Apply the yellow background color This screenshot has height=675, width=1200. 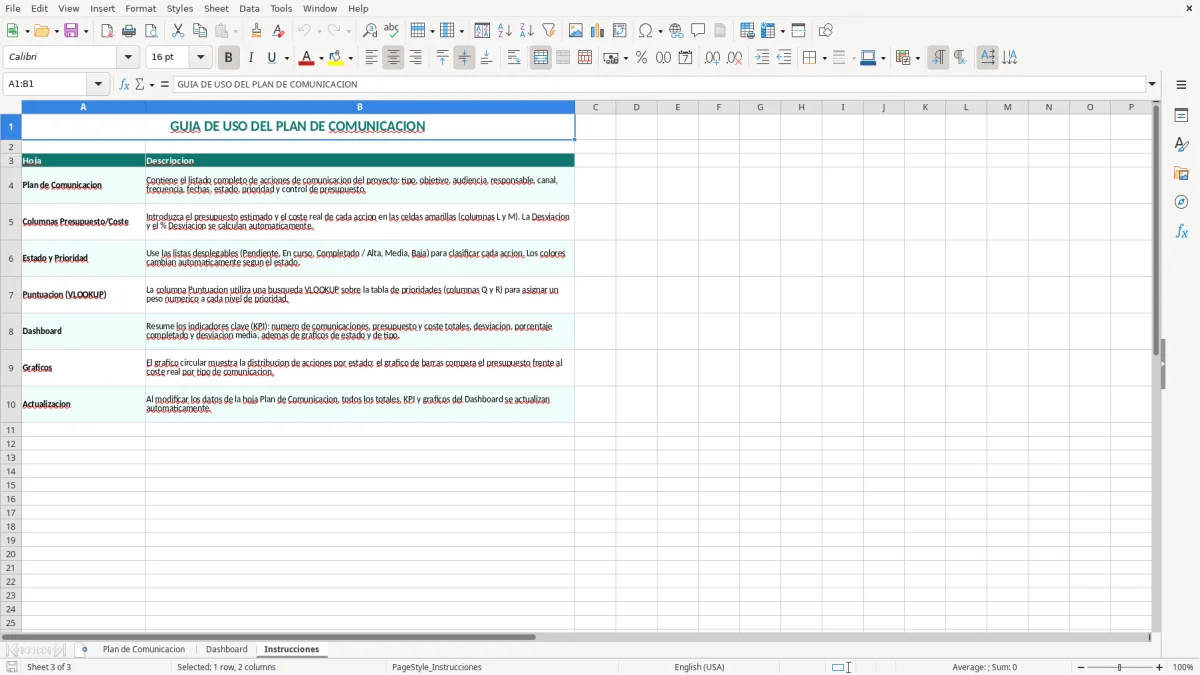point(336,58)
